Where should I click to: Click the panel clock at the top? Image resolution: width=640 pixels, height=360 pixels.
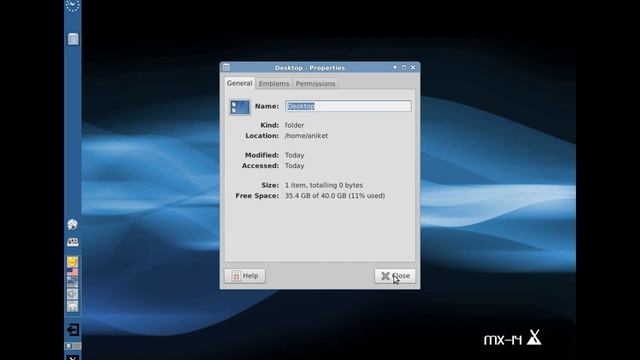tap(73, 5)
